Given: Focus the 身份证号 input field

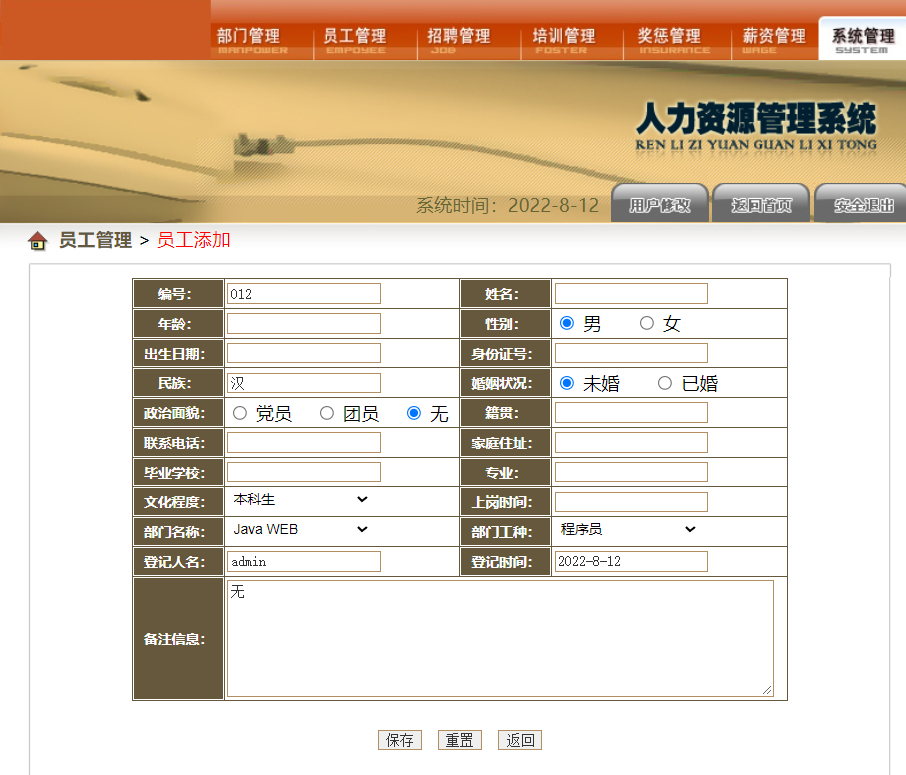Looking at the screenshot, I should point(631,353).
